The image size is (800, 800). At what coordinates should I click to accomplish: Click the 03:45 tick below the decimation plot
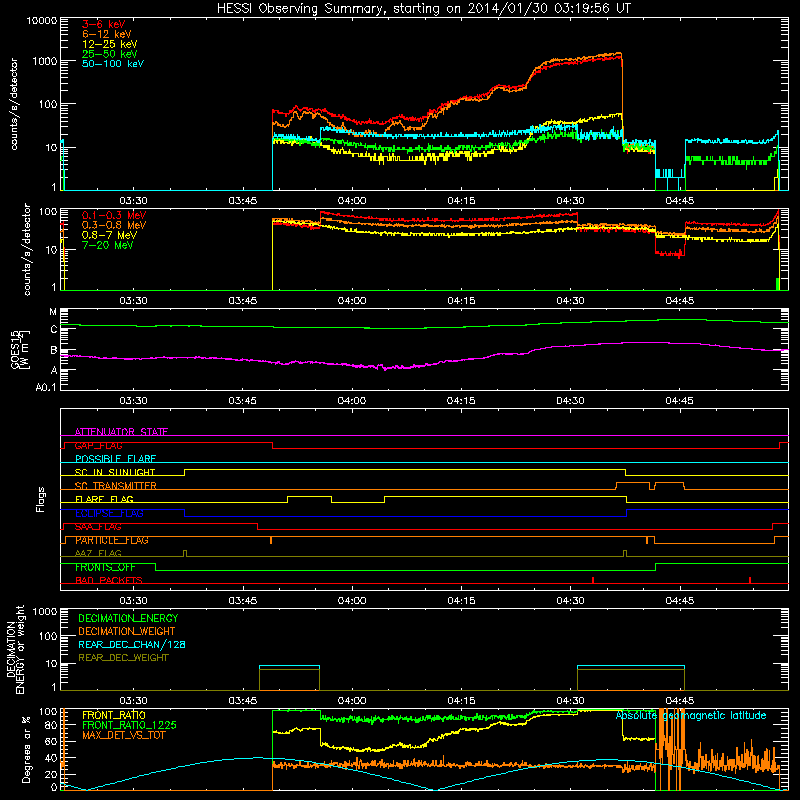coord(243,701)
